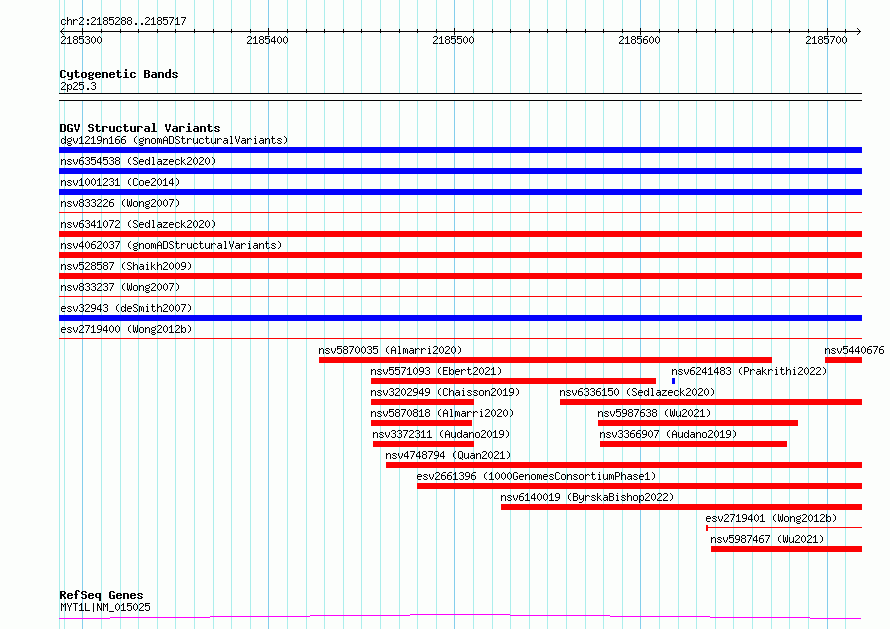Select the red bar under nsv5870035
This screenshot has width=890, height=629.
(x=545, y=360)
